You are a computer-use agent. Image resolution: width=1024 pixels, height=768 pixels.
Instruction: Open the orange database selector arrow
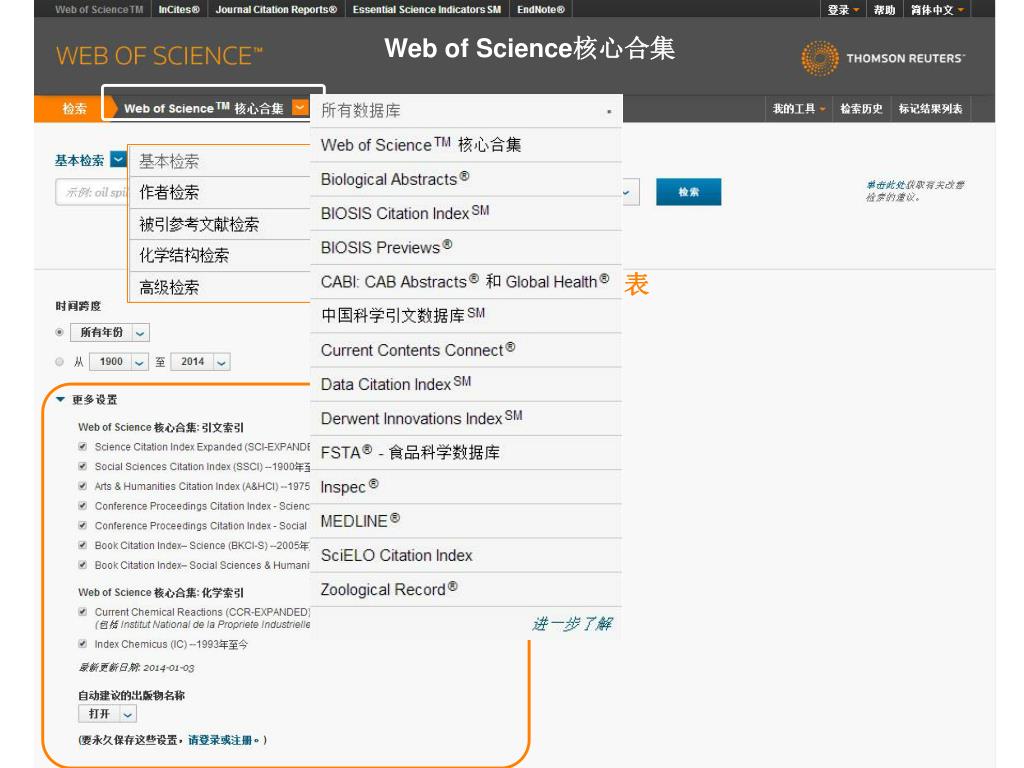pos(300,107)
